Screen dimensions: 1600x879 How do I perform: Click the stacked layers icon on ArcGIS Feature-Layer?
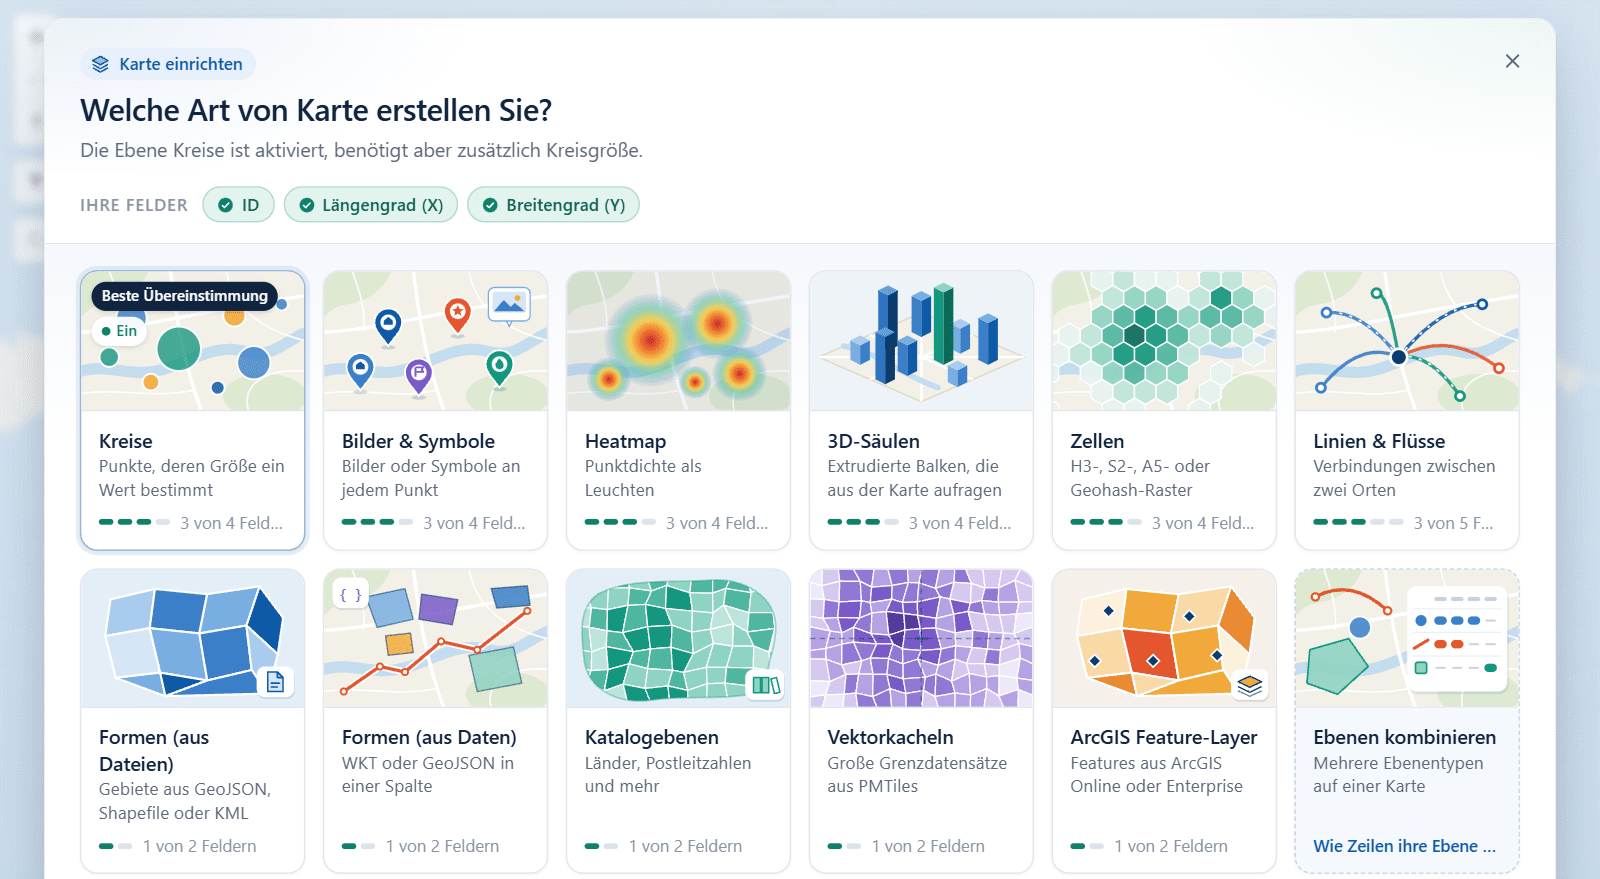pyautogui.click(x=1250, y=685)
